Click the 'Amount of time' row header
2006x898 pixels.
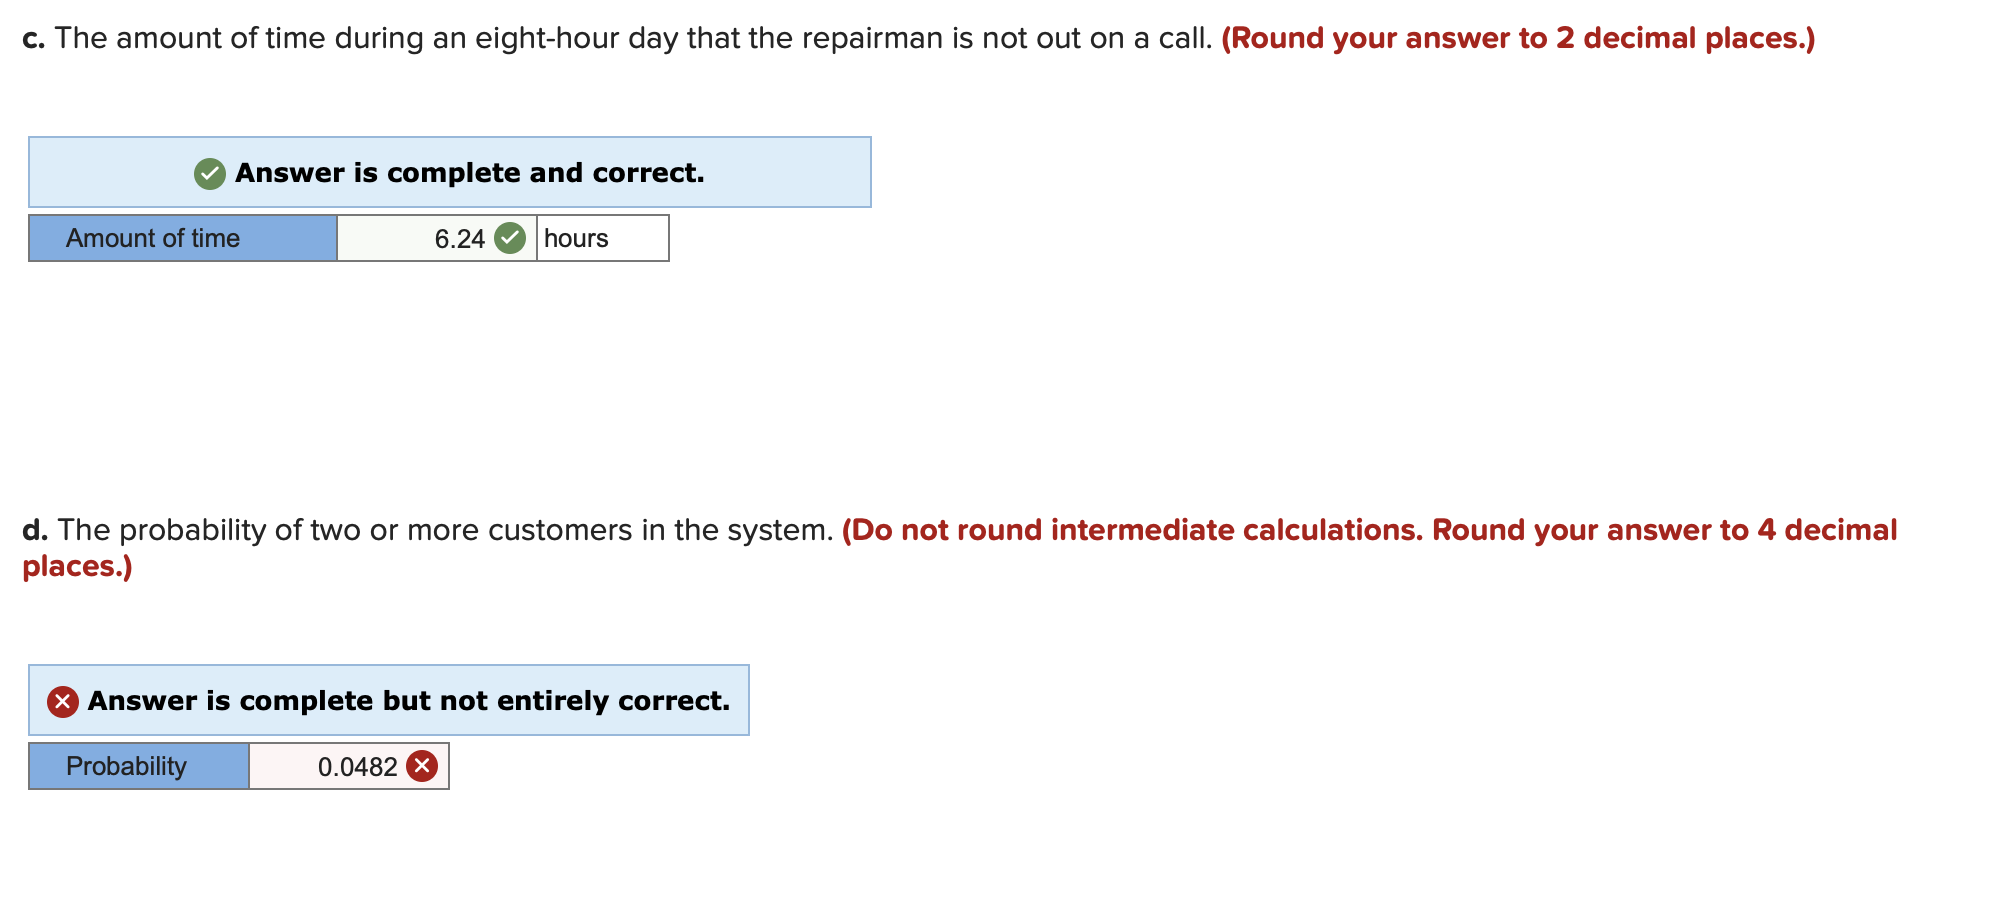[181, 238]
